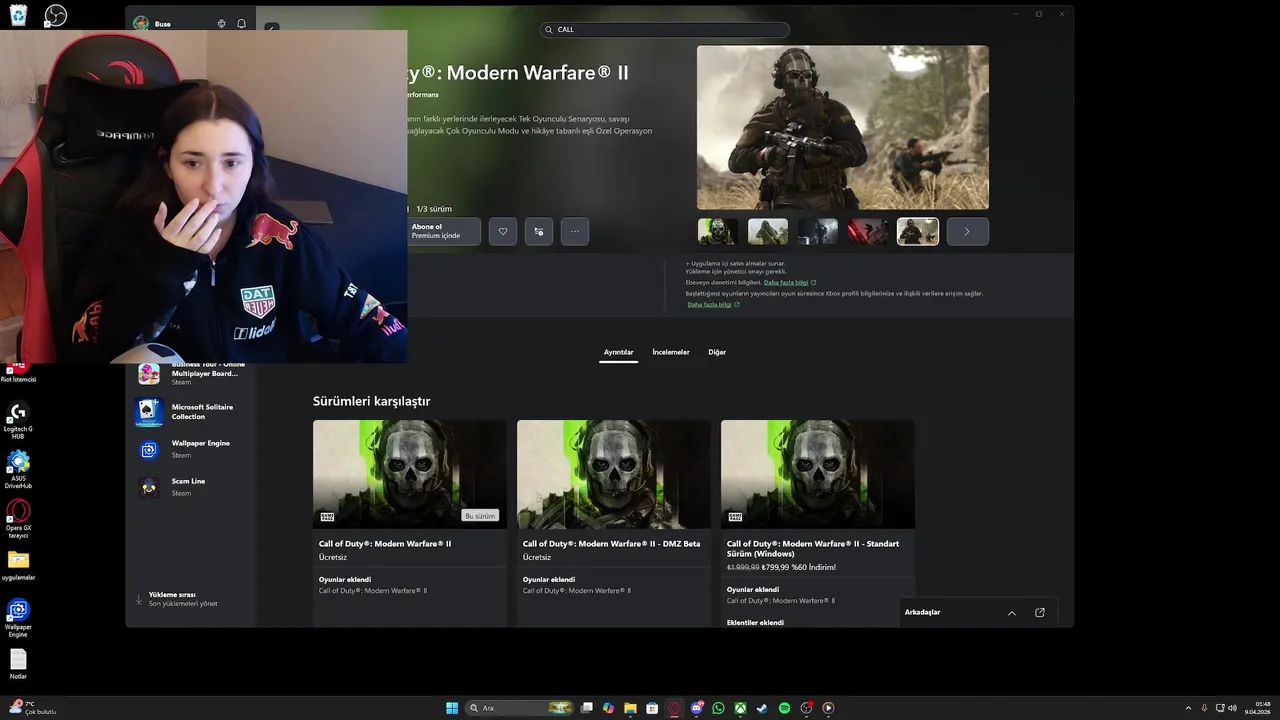Open Task View from taskbar
Image resolution: width=1280 pixels, height=720 pixels.
(587, 708)
